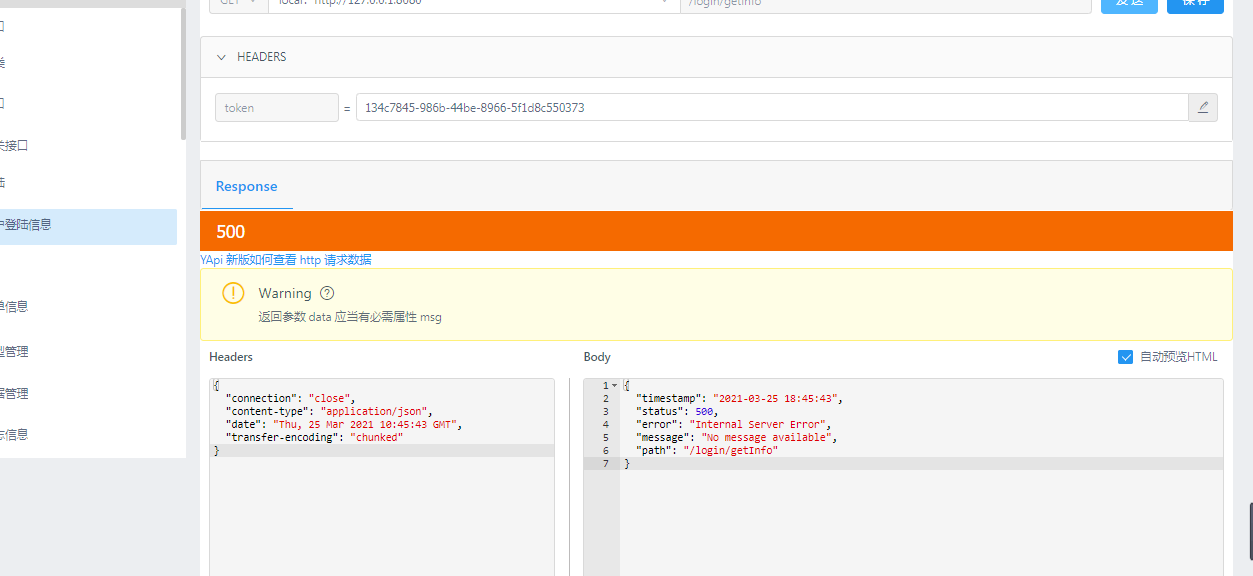
Task: Click the Body panel label
Action: coord(597,357)
